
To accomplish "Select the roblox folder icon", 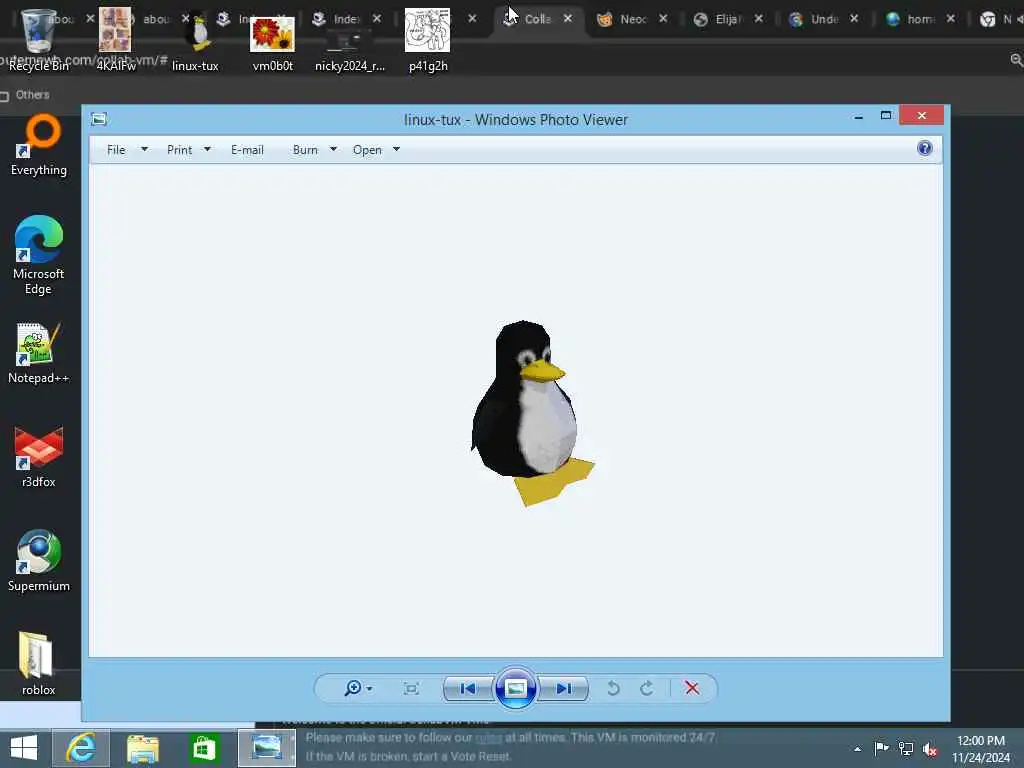I will pos(39,664).
